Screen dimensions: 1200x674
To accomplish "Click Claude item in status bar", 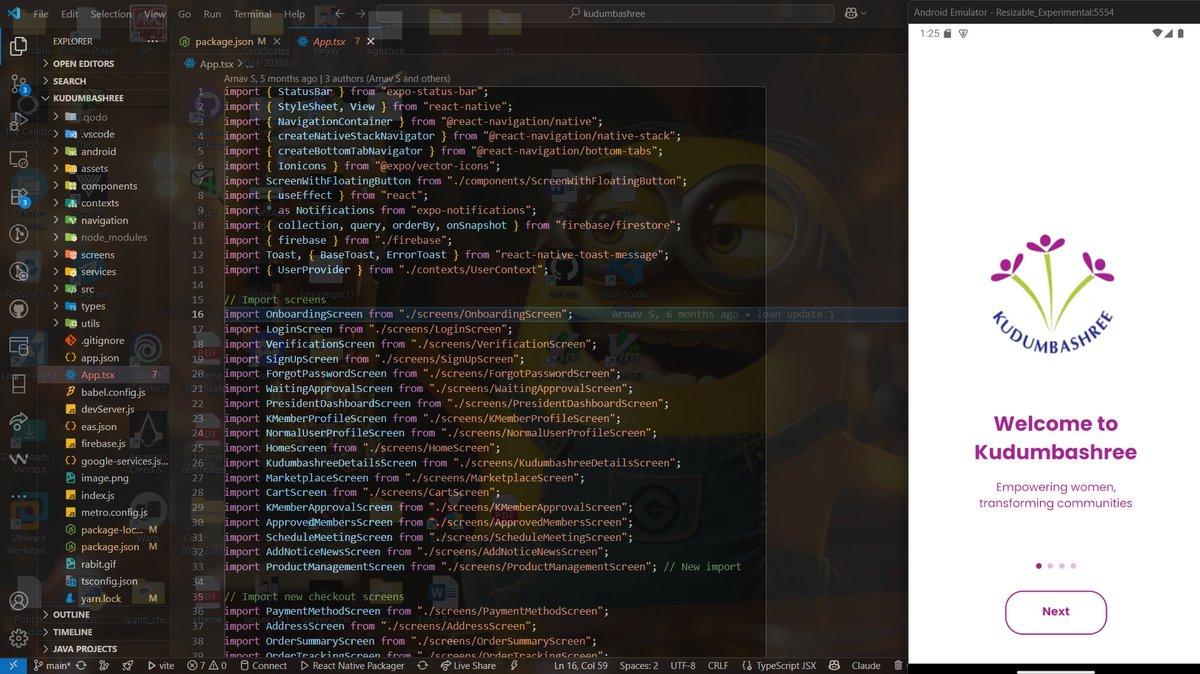I will click(x=866, y=665).
